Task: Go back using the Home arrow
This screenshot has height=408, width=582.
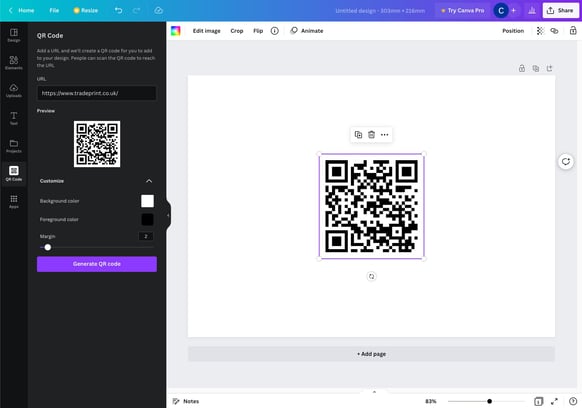Action: point(22,10)
